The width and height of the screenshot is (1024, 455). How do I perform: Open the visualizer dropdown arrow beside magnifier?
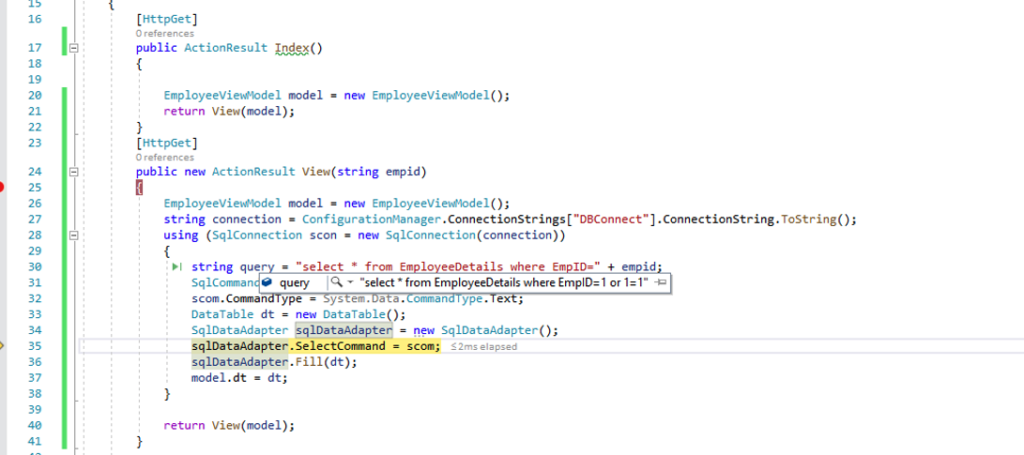point(349,283)
